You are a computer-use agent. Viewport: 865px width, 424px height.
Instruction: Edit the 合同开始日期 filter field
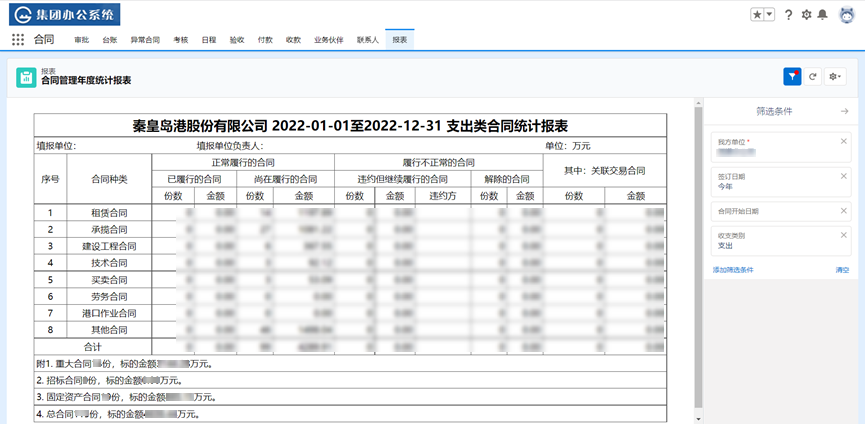click(x=781, y=211)
